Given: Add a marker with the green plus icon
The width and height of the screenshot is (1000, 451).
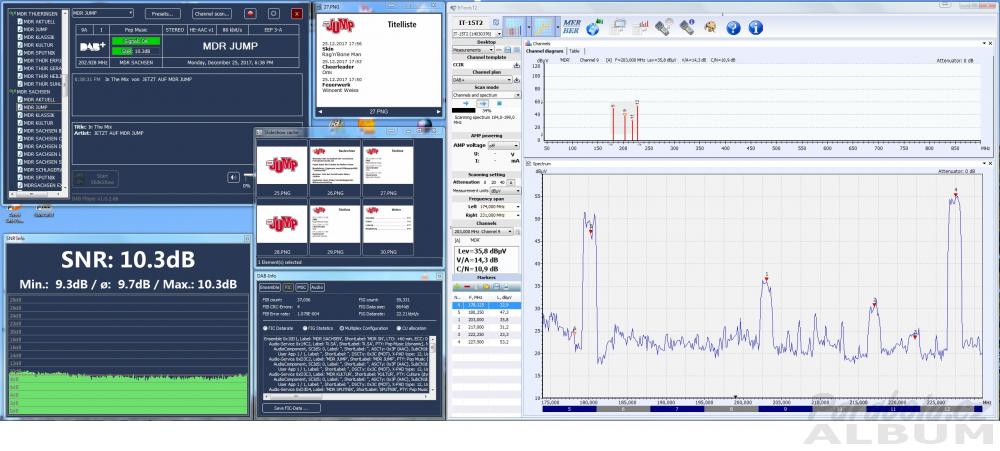Looking at the screenshot, I should click(x=457, y=287).
